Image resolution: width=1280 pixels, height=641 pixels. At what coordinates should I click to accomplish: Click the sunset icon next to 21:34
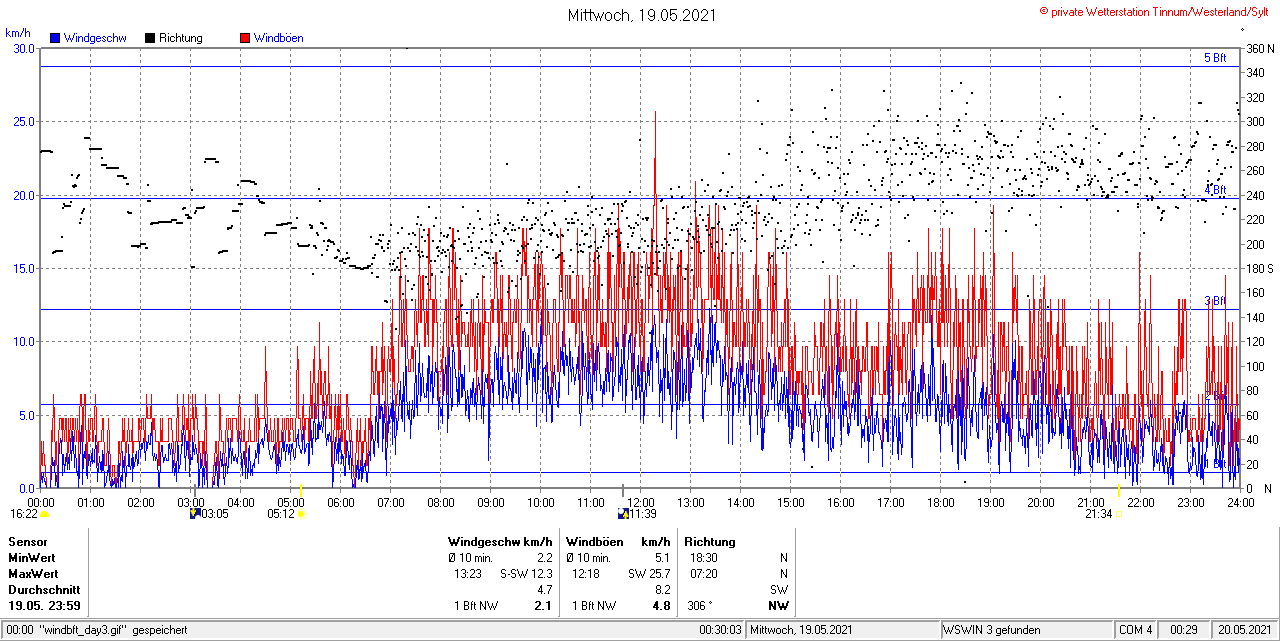coord(1118,514)
